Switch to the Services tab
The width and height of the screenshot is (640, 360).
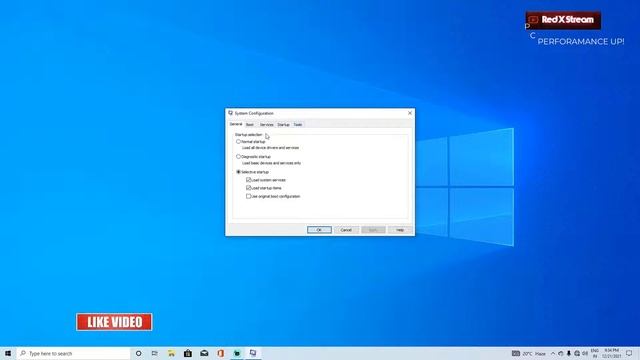point(267,124)
